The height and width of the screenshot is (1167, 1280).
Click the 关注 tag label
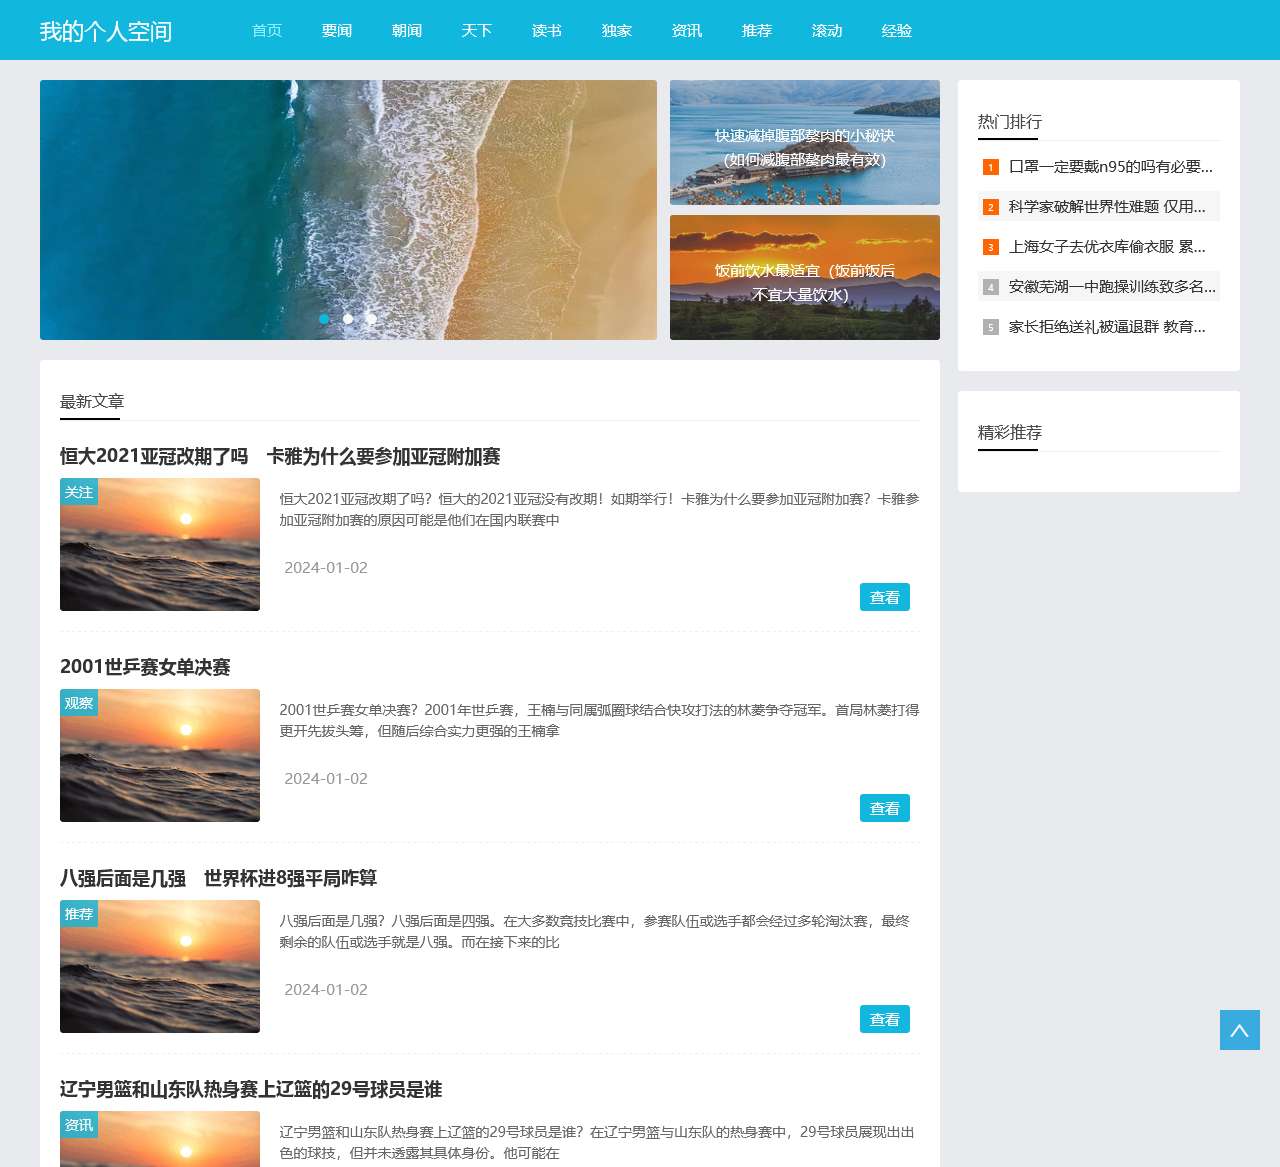coord(79,492)
